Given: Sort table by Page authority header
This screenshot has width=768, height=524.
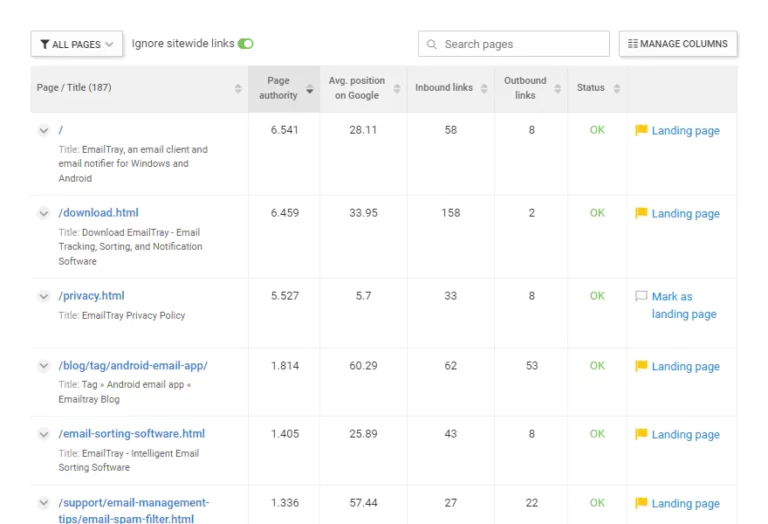Looking at the screenshot, I should 278,88.
